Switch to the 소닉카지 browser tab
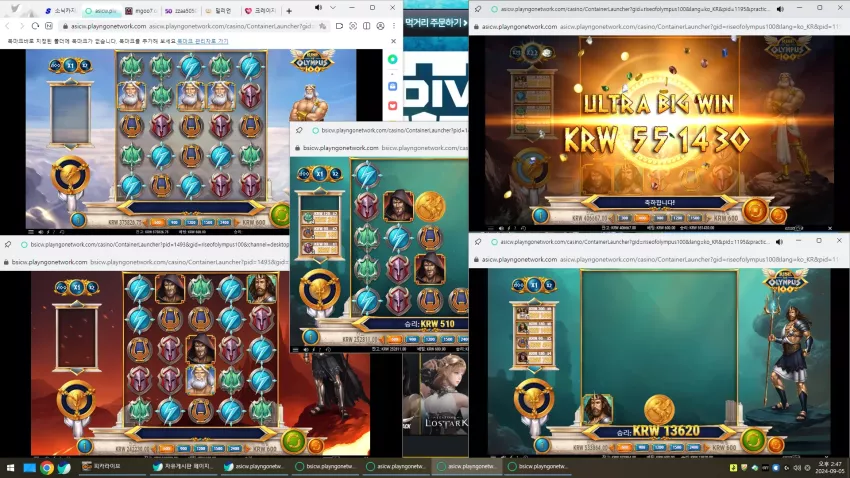The image size is (850, 478). click(61, 10)
